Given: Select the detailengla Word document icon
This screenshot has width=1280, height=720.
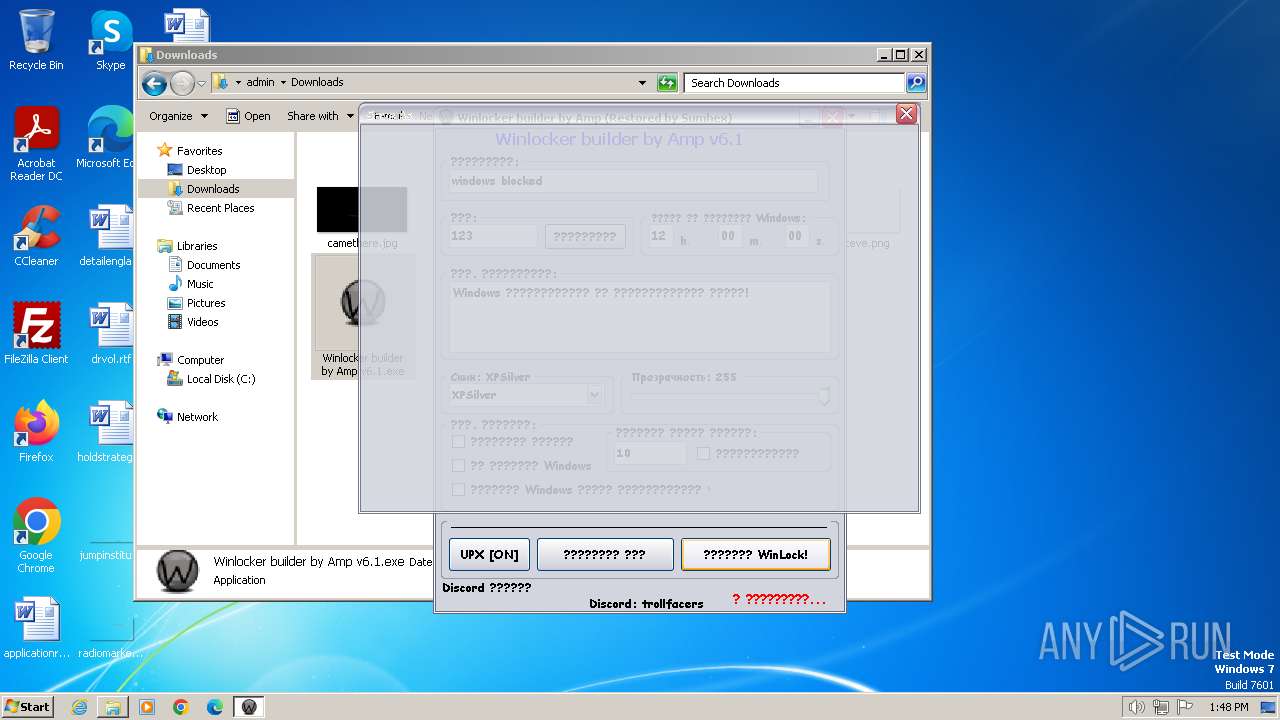Looking at the screenshot, I should (106, 237).
